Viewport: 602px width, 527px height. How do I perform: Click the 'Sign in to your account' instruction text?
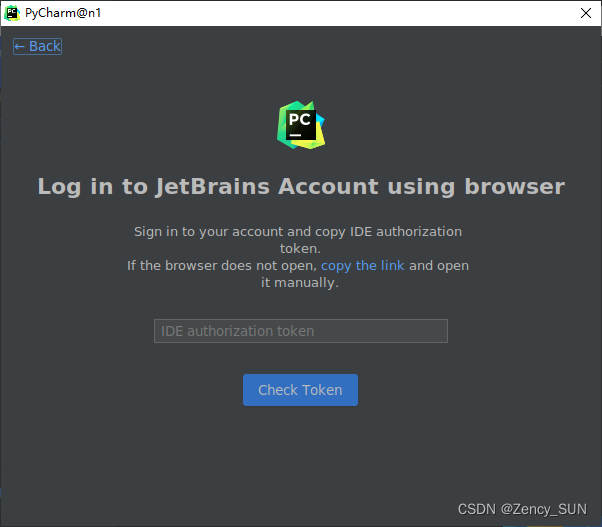click(298, 240)
